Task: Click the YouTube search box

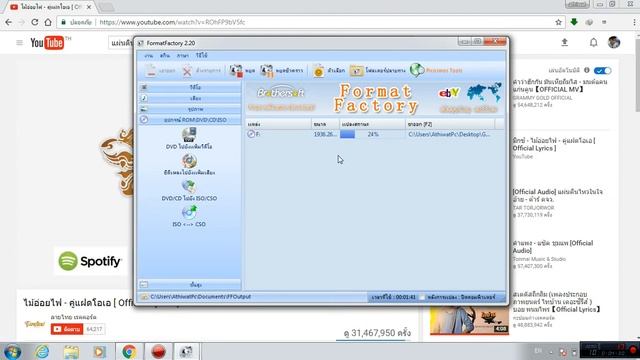Action: point(121,42)
